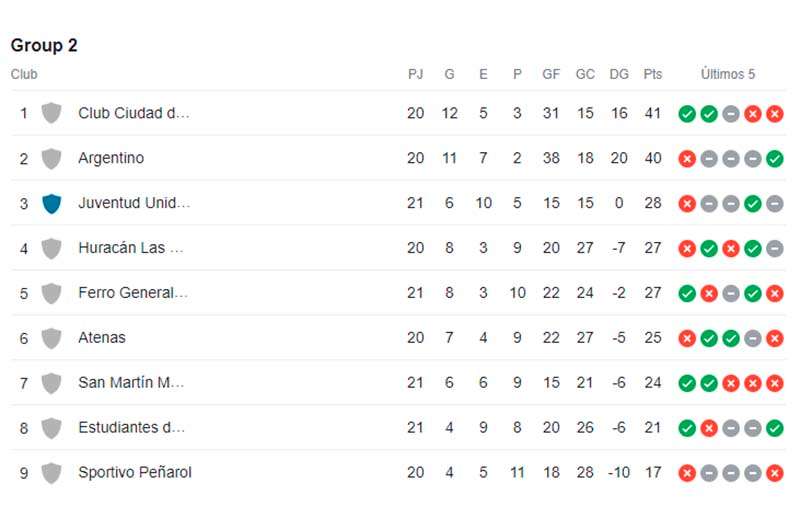Click Argentino's most recent green win icon

[x=774, y=159]
